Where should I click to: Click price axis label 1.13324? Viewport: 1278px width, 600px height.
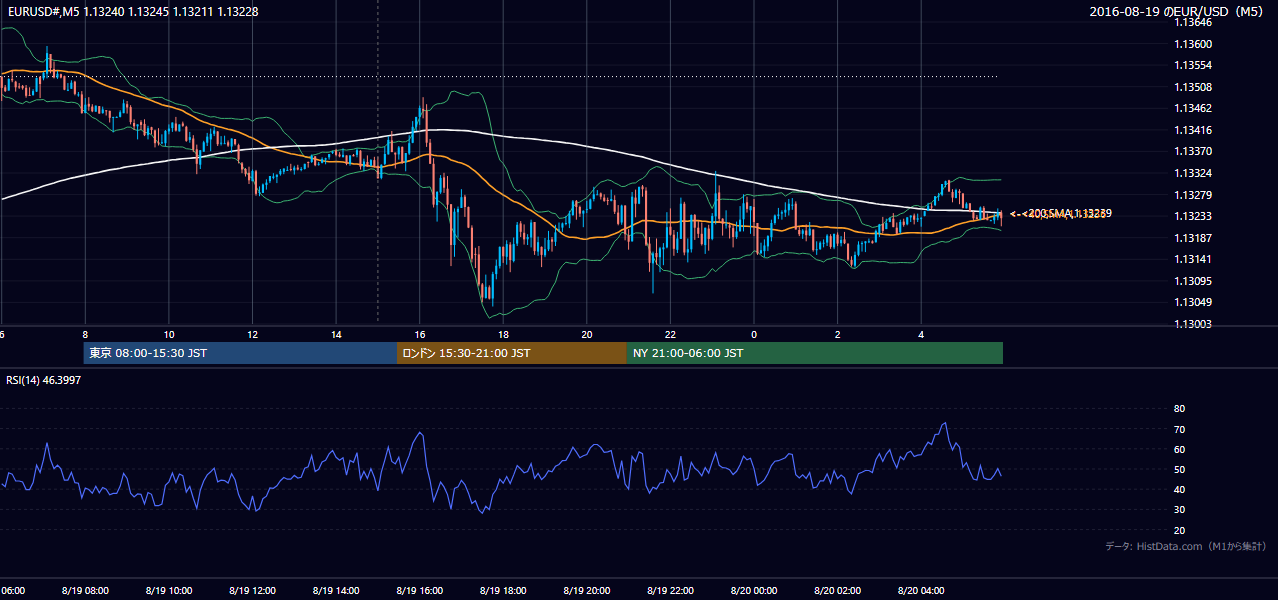pos(1193,173)
